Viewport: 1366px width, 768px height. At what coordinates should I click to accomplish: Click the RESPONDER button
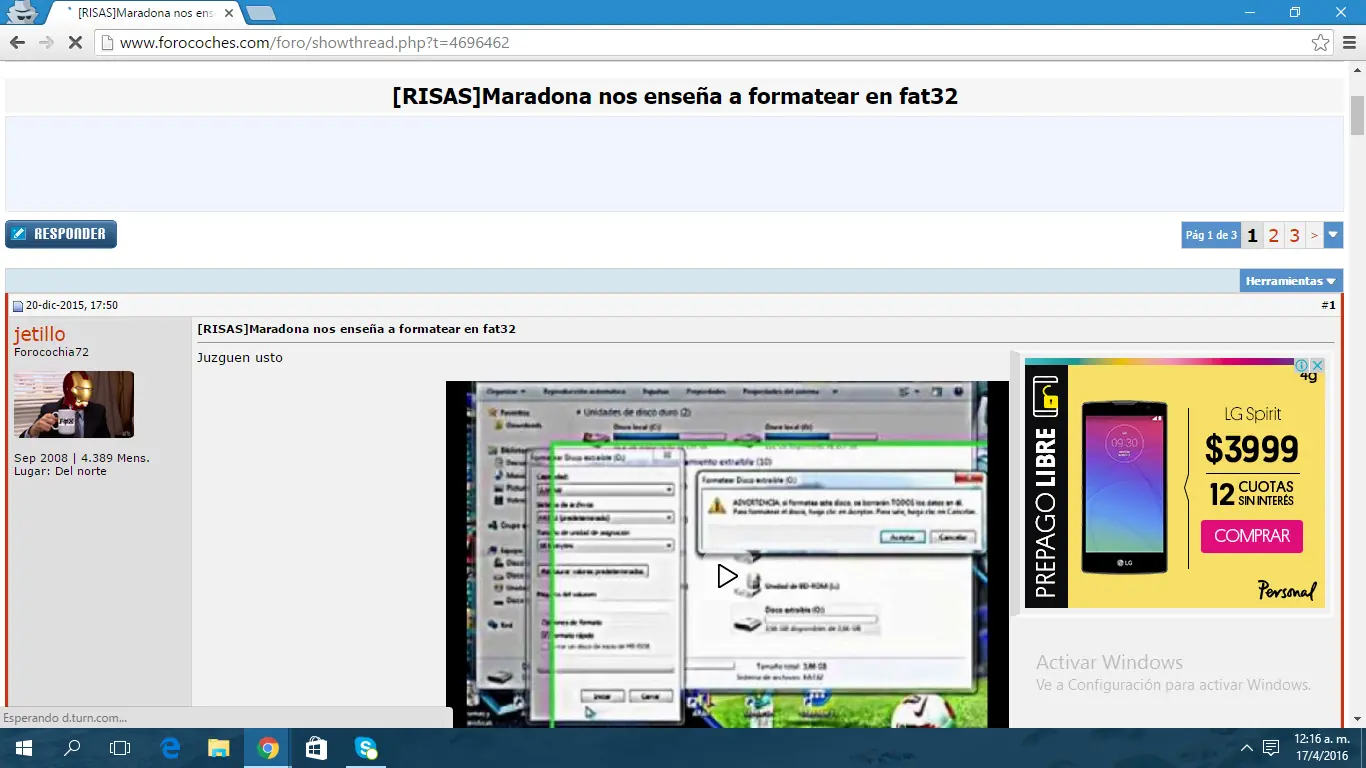[x=61, y=234]
